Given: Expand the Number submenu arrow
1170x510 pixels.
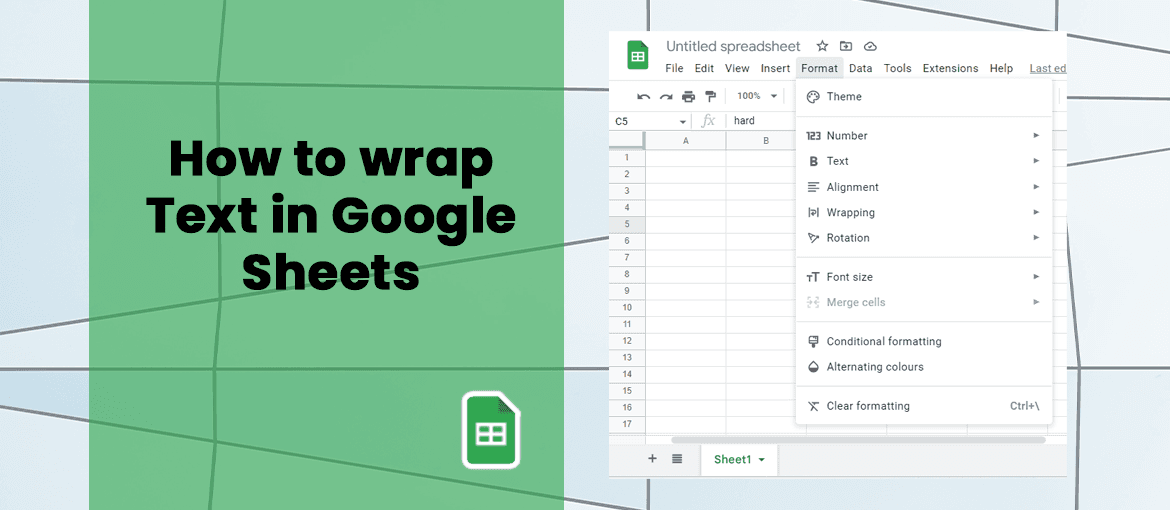Looking at the screenshot, I should coord(1036,136).
